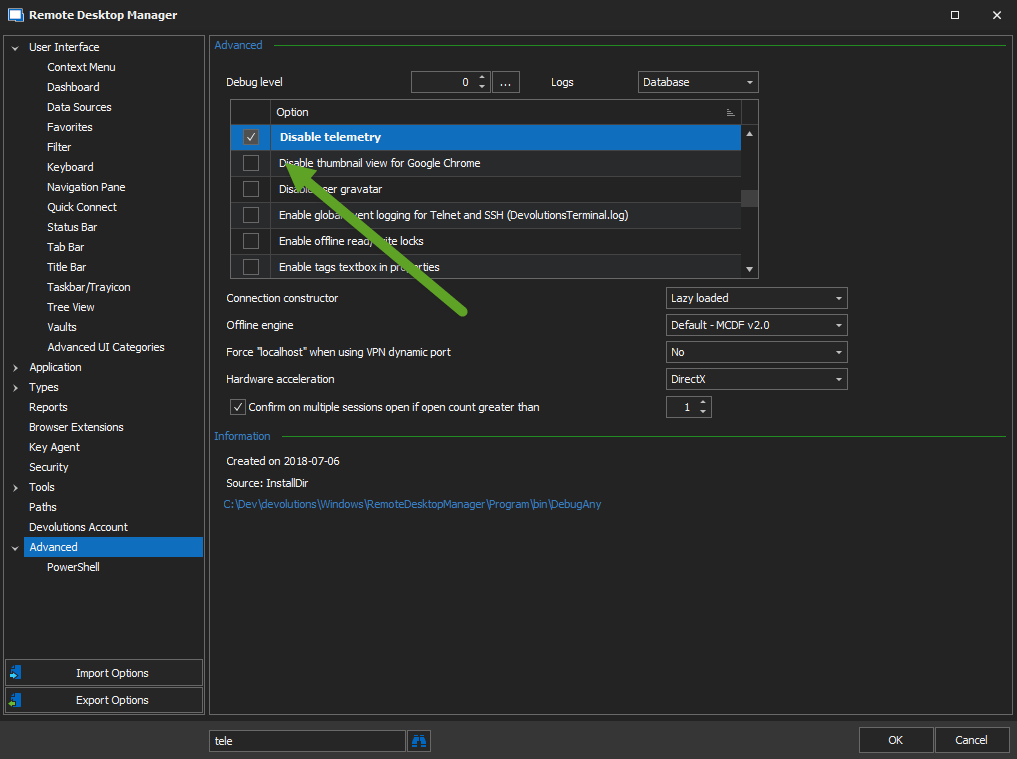
Task: Click the binoculars search icon
Action: click(x=419, y=741)
